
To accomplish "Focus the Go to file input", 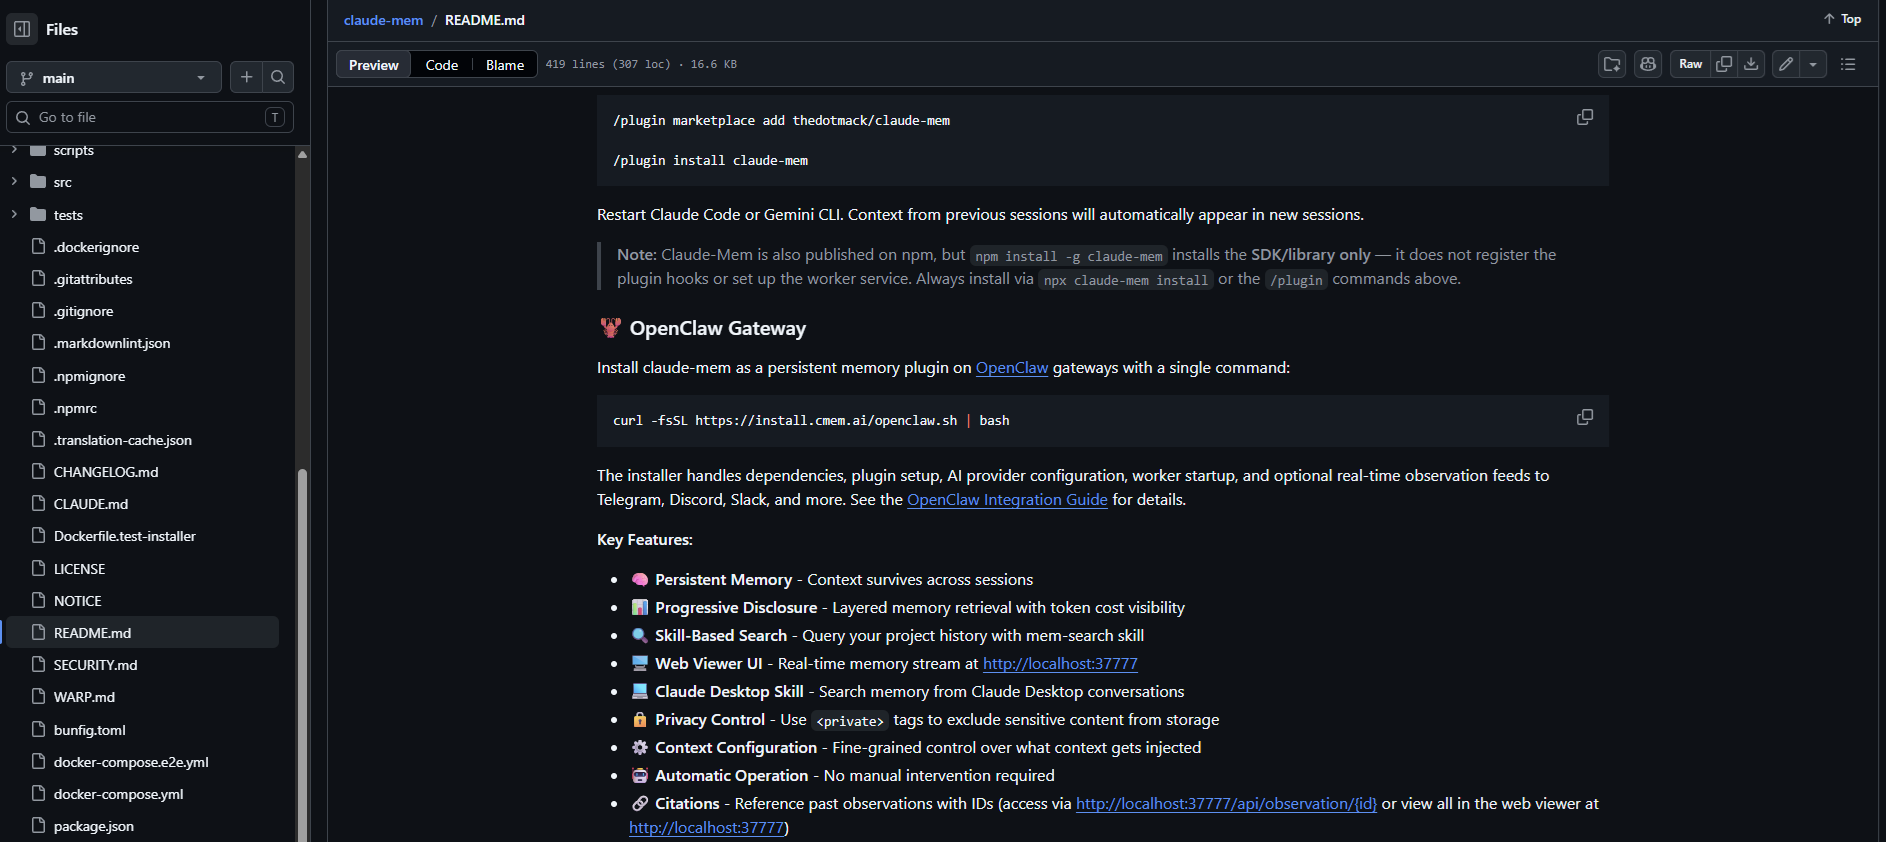I will click(x=150, y=117).
